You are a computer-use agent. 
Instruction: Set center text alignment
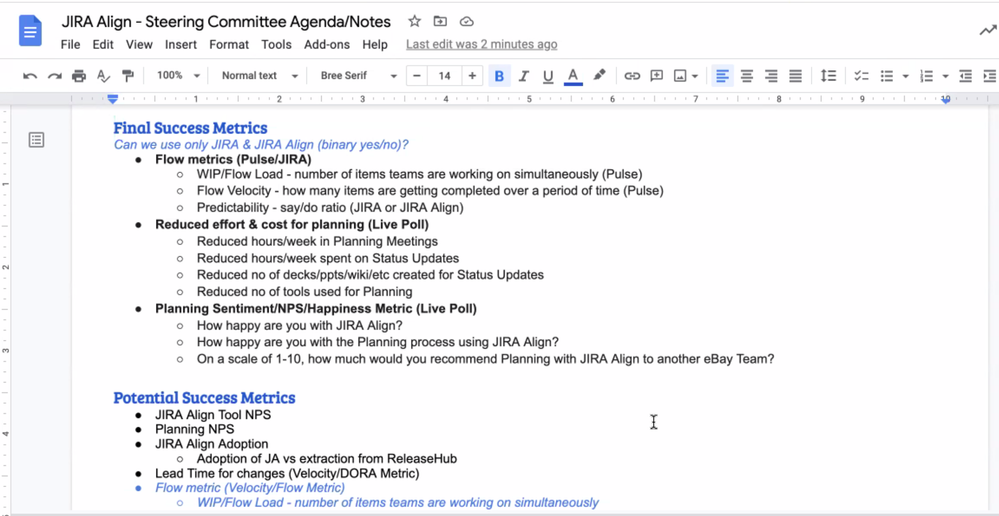[747, 76]
